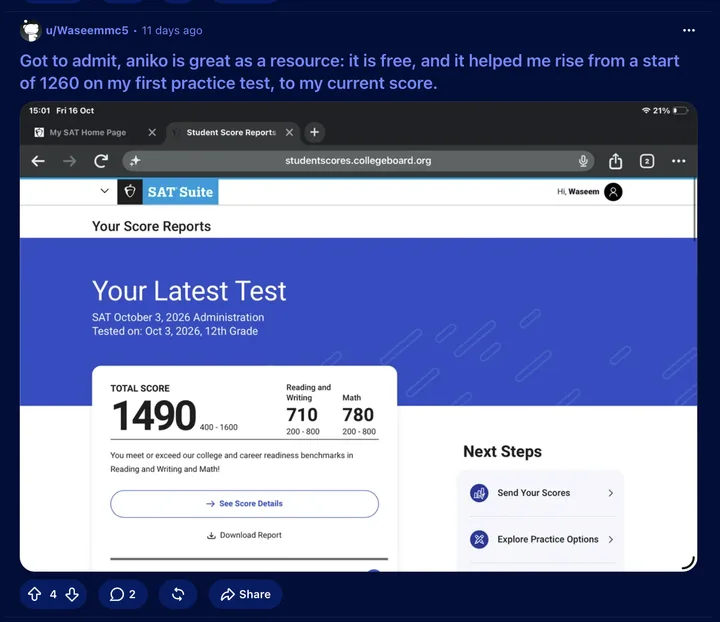
Task: Click the repost arrows icon button
Action: 178,594
